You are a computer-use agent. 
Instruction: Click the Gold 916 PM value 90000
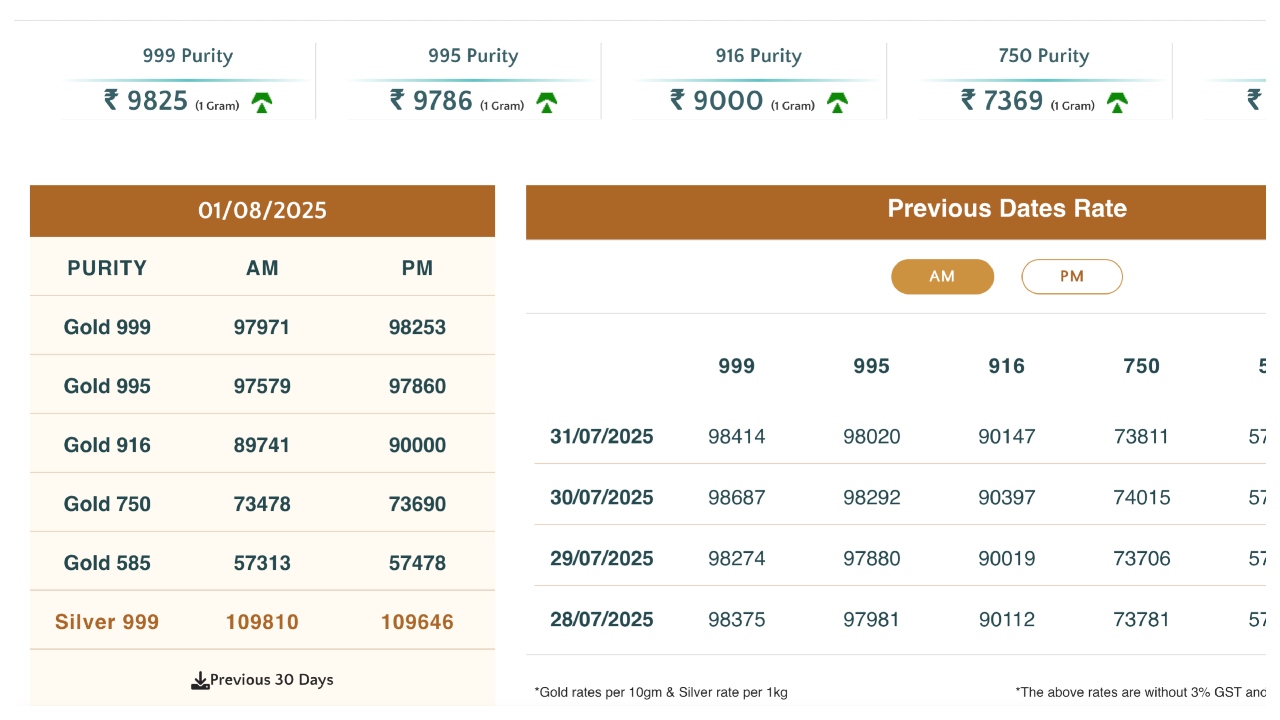[417, 445]
